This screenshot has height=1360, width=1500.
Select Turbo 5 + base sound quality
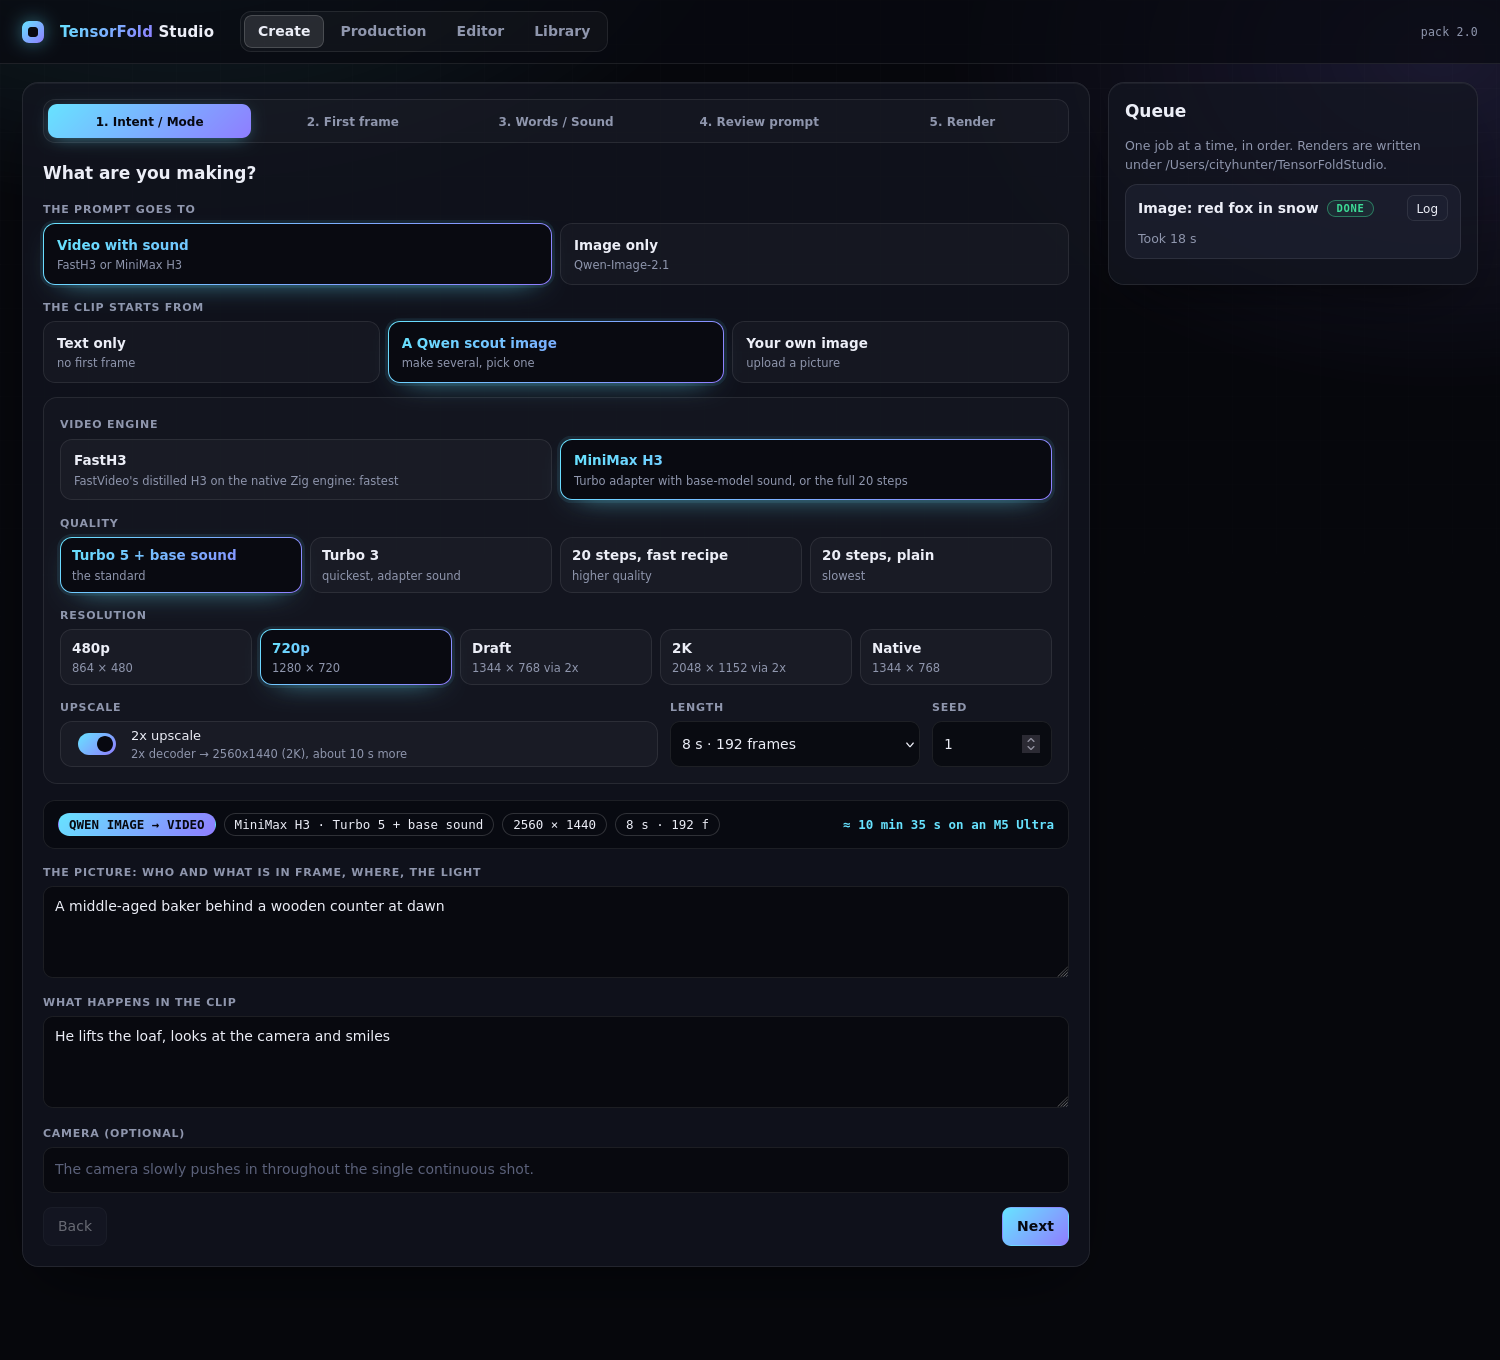tap(181, 565)
